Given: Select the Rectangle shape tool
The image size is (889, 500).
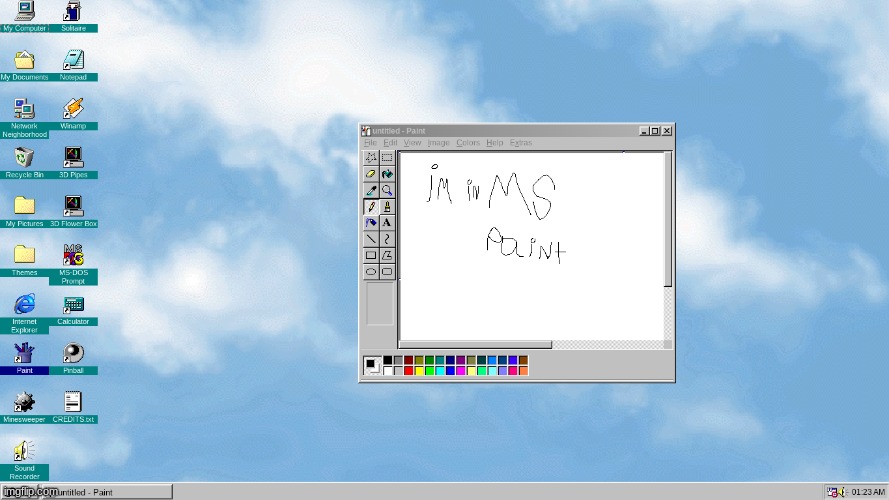Looking at the screenshot, I should (371, 256).
